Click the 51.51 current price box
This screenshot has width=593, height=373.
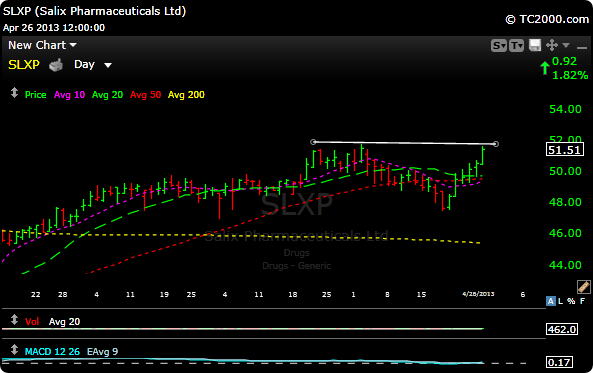click(565, 150)
